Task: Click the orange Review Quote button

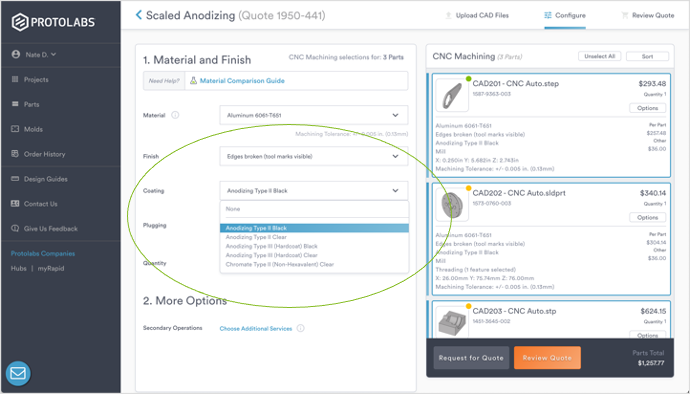Action: [547, 358]
